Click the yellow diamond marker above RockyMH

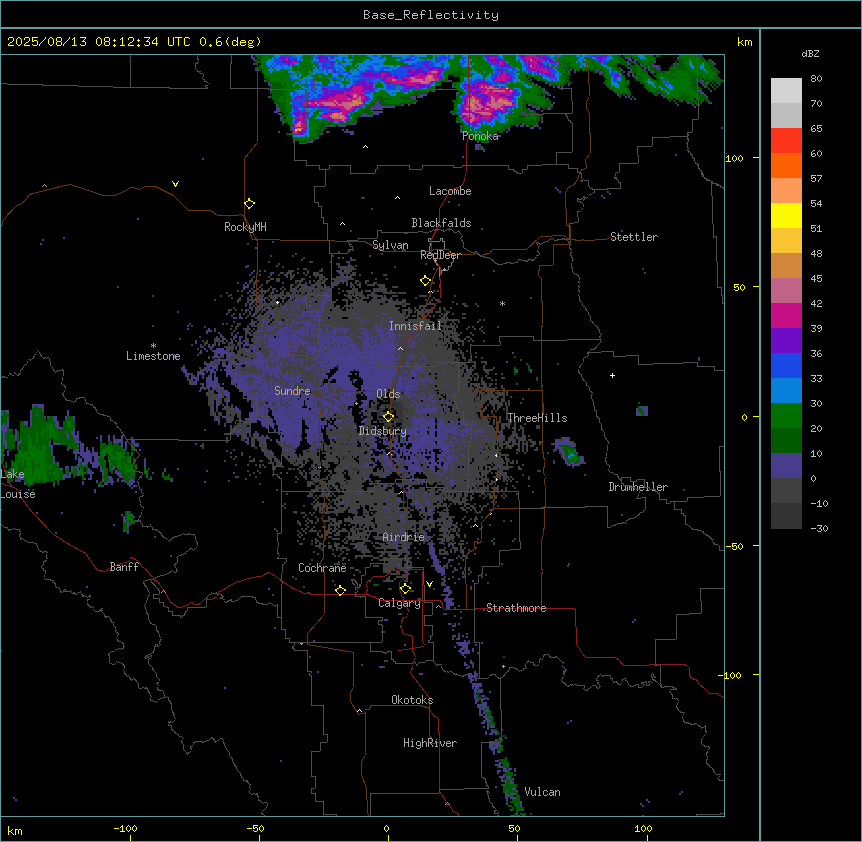click(249, 203)
